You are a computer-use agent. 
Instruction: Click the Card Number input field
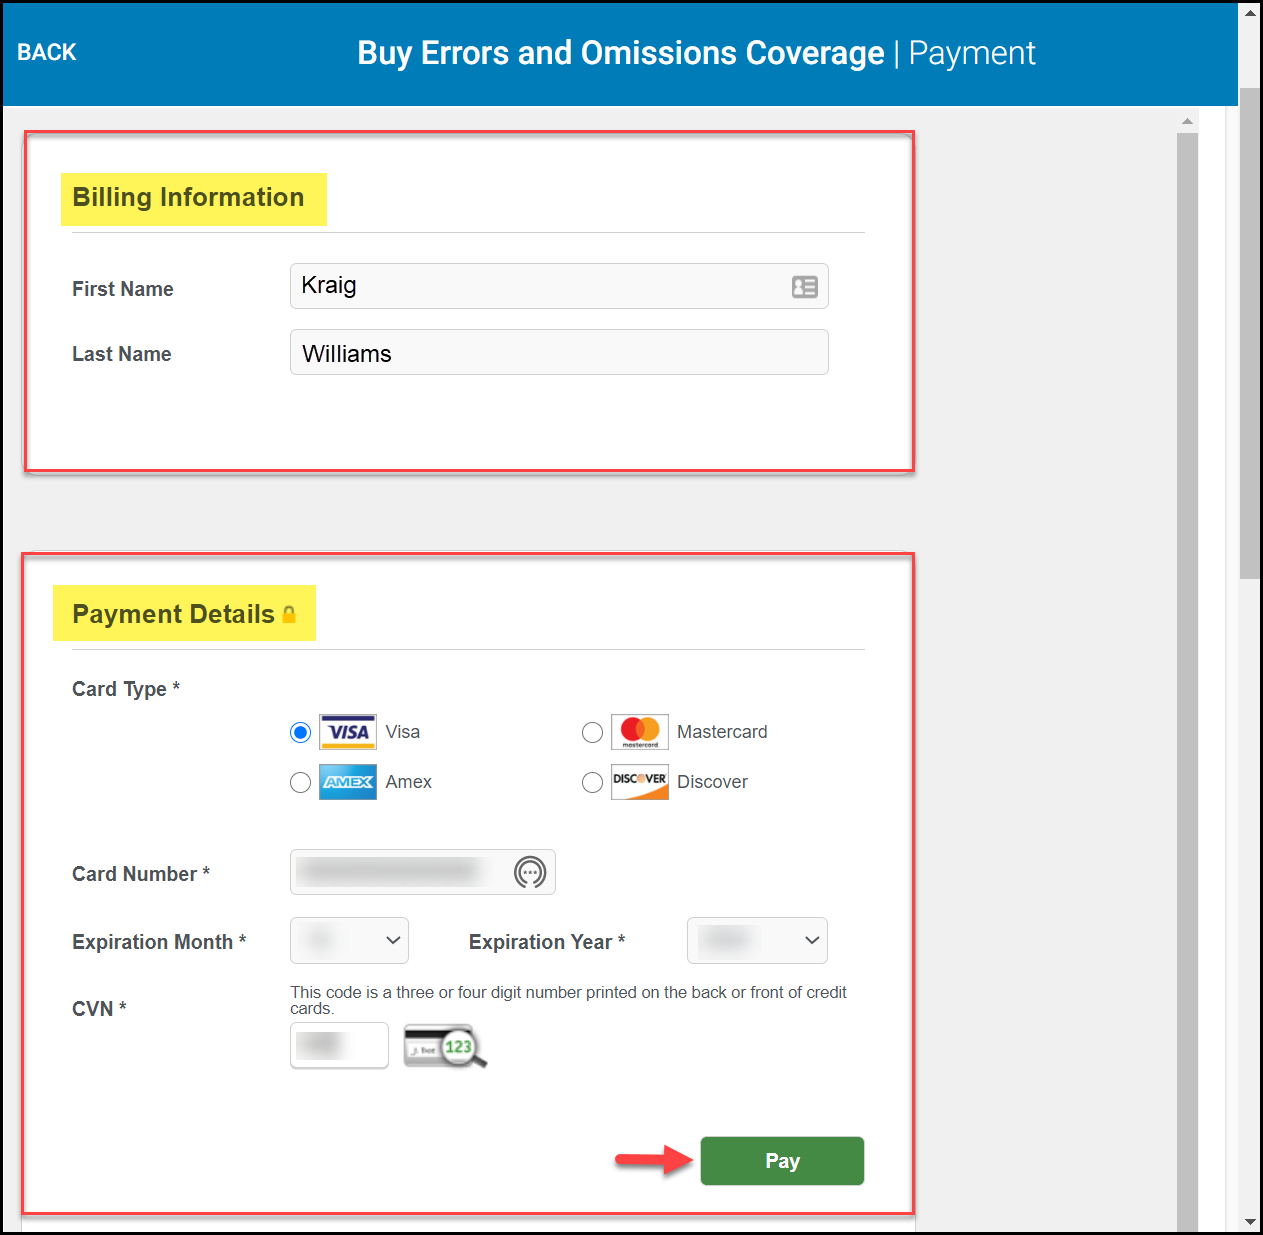(423, 872)
